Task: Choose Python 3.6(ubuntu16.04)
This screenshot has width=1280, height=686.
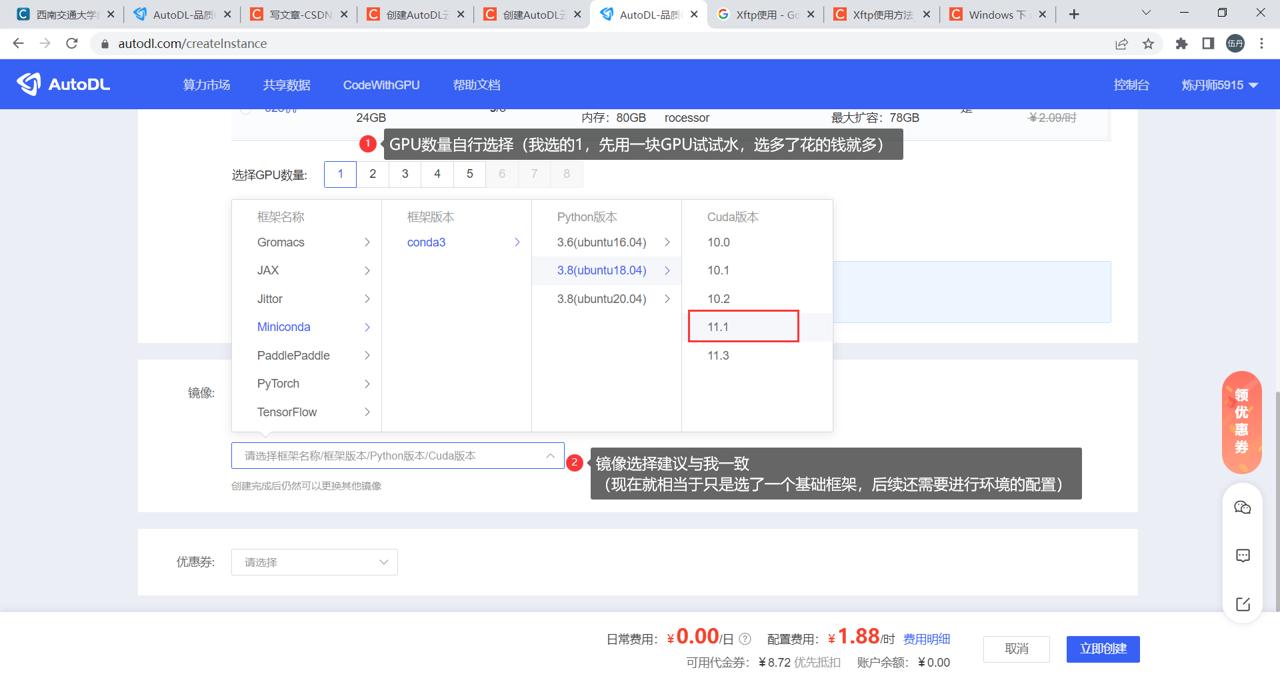Action: pyautogui.click(x=606, y=242)
